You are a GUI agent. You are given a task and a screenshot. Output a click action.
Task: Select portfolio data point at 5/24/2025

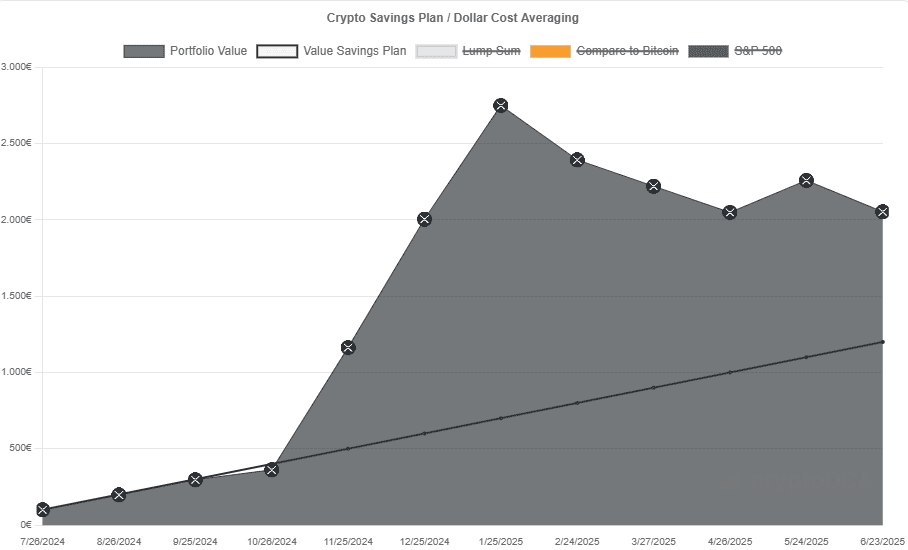(807, 180)
